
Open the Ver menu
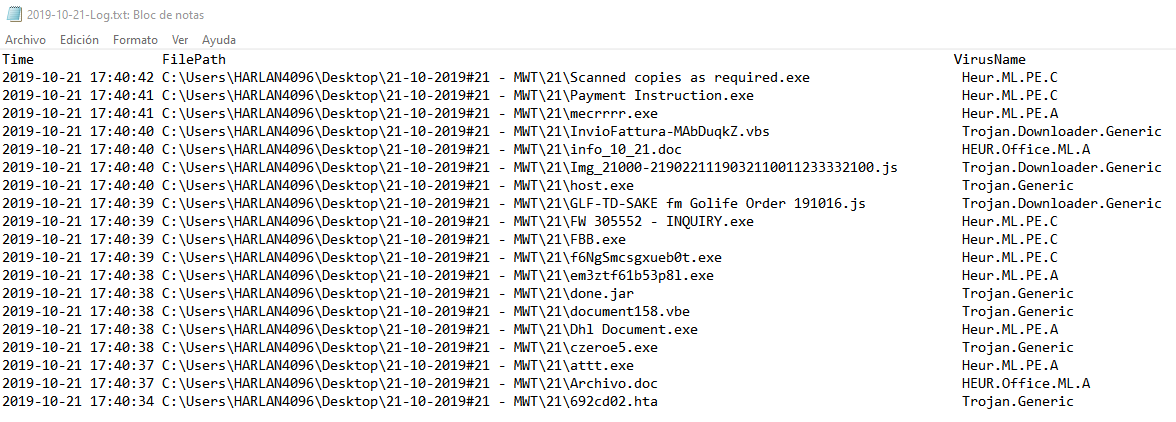180,40
